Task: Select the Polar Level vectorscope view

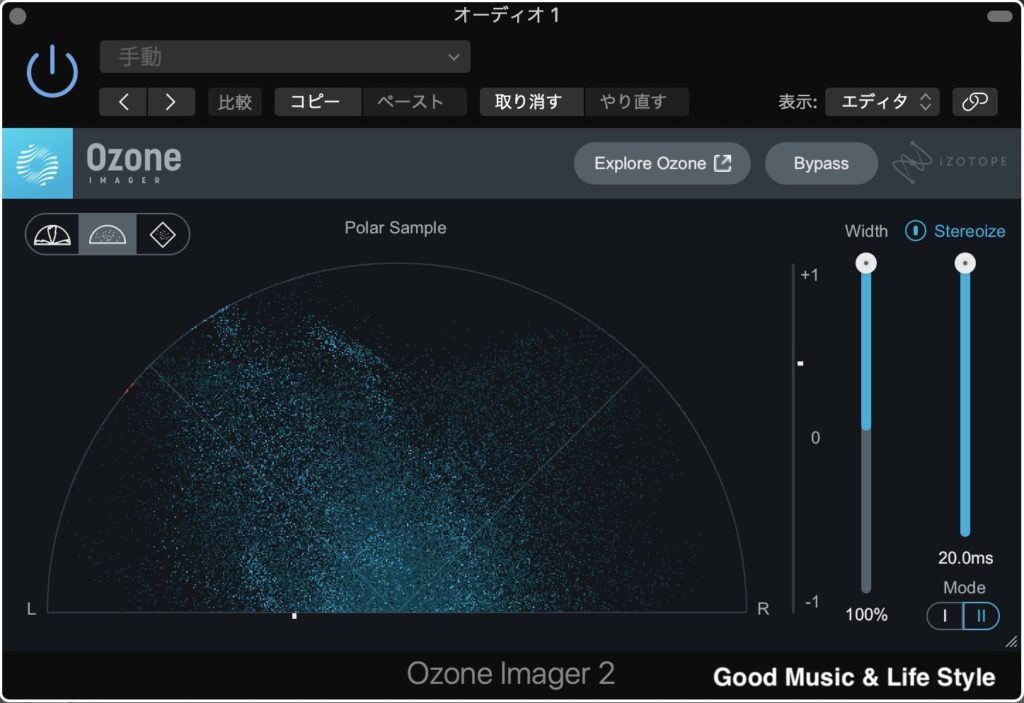Action: click(x=52, y=234)
